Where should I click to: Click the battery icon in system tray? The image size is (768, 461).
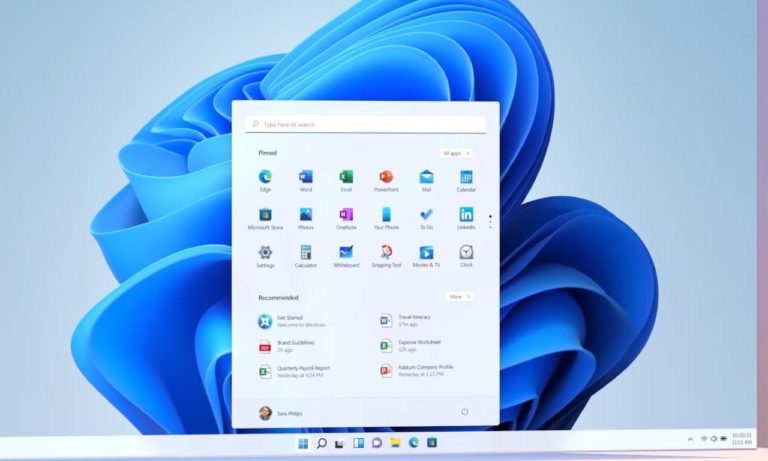click(x=723, y=438)
